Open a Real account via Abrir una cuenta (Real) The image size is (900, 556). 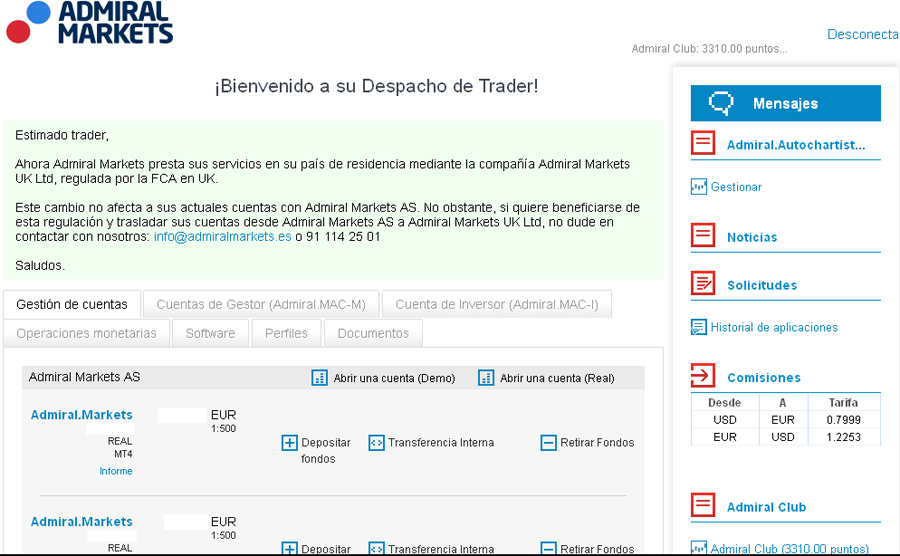coord(547,378)
